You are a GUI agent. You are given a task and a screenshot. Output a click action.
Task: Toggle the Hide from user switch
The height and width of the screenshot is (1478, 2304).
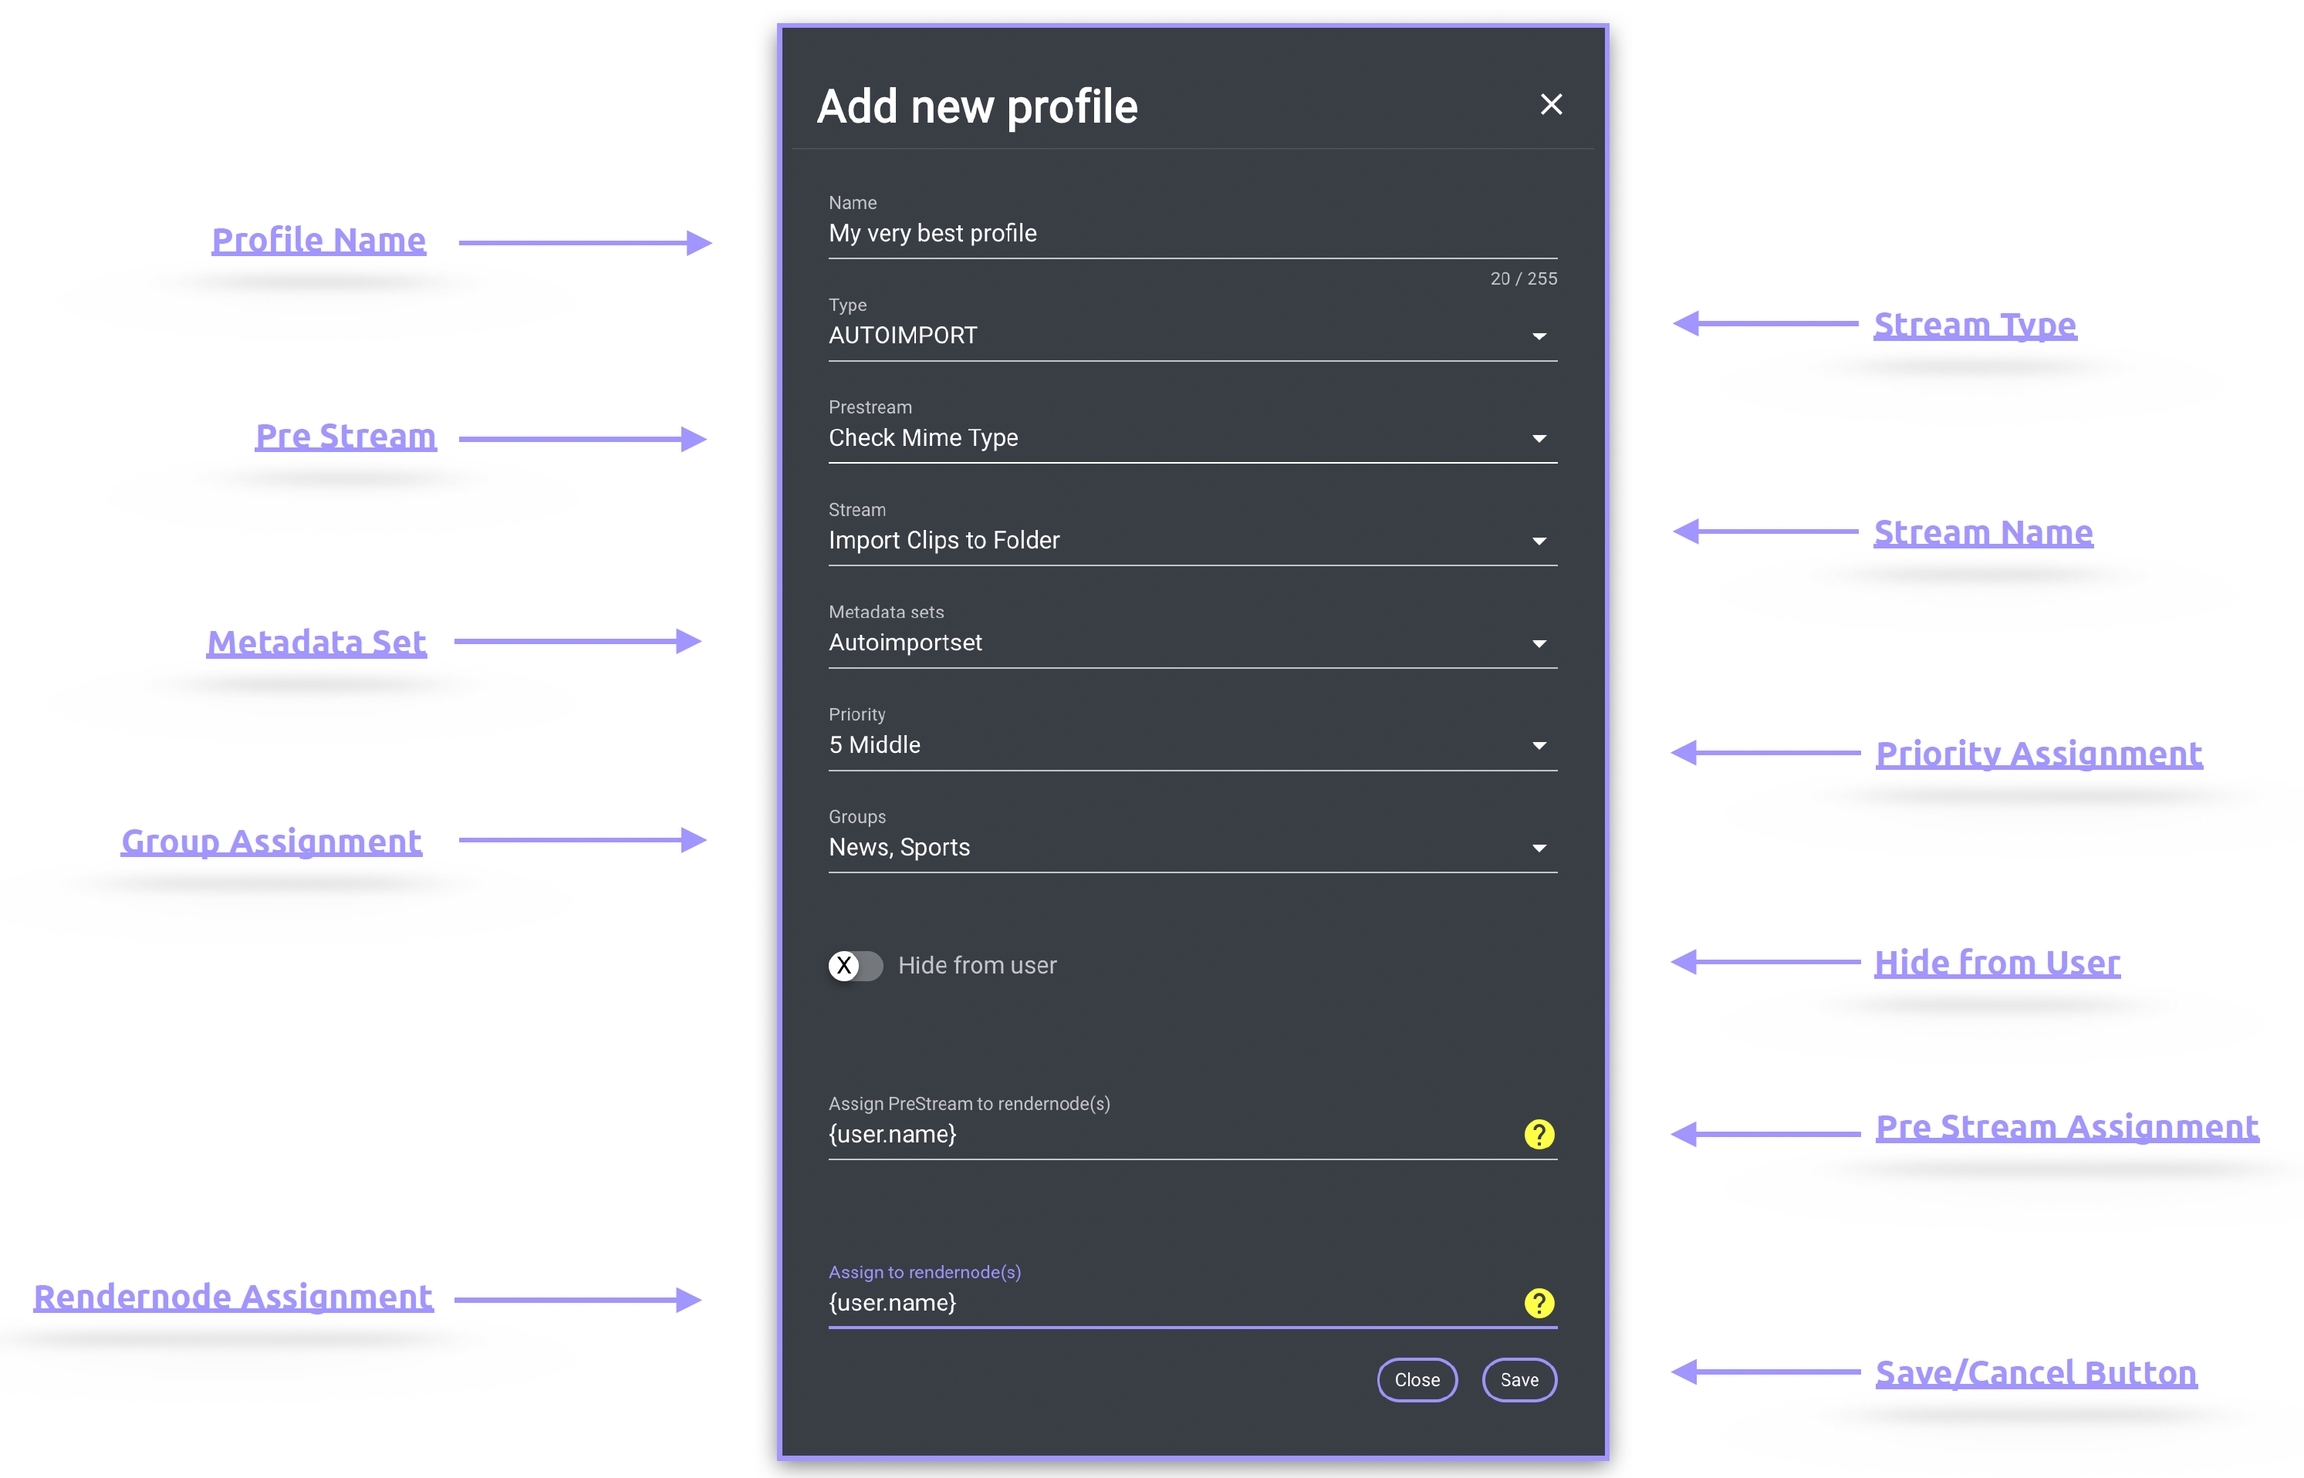[855, 965]
